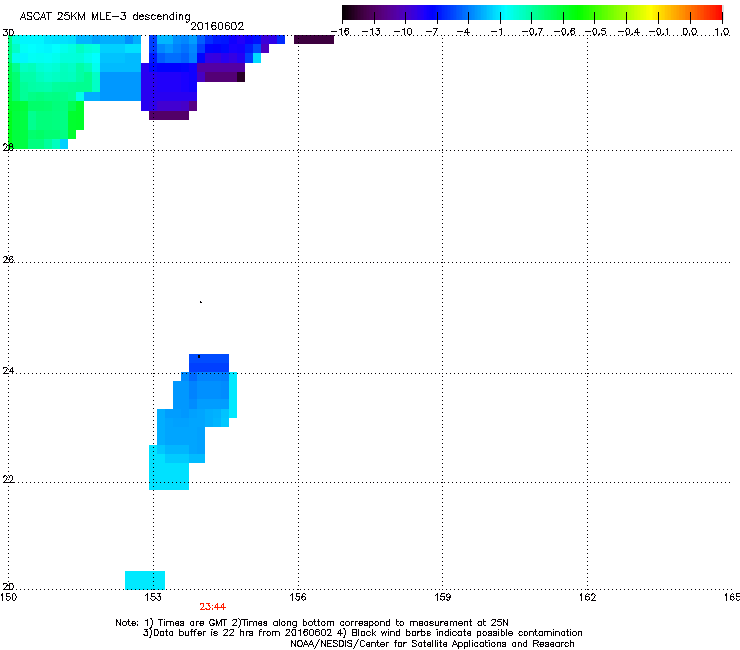Click the longitude axis label 156

(x=298, y=597)
